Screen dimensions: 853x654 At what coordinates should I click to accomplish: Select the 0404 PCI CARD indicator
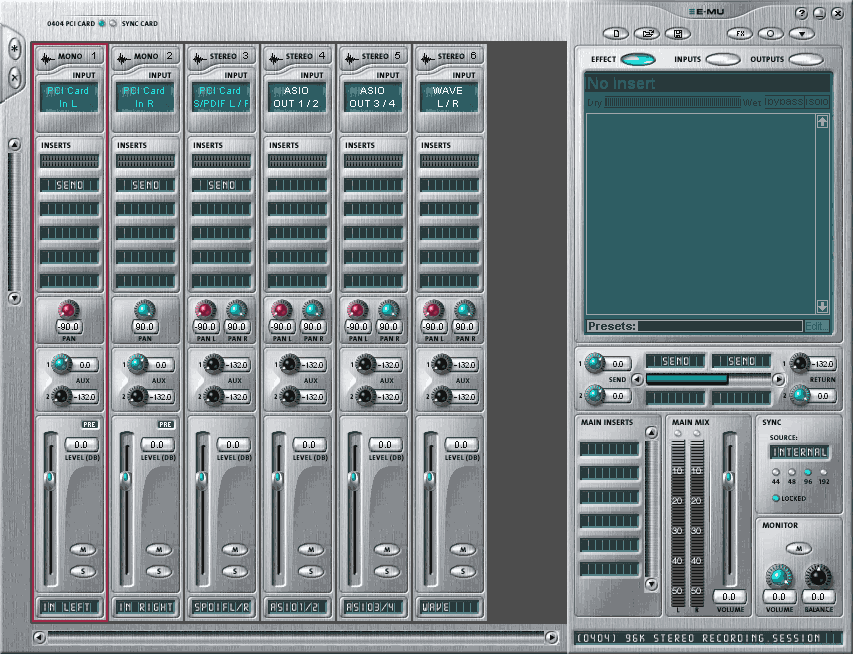coord(101,23)
